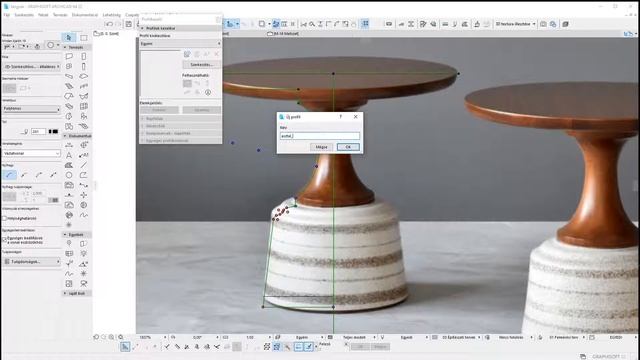Click the Mégse button in bottom toolbar
This screenshot has width=640, height=360.
pyautogui.click(x=380, y=347)
